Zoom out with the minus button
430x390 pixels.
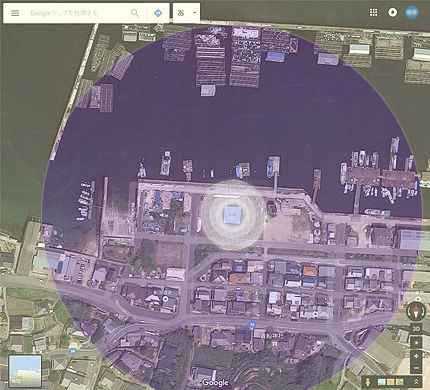(x=416, y=368)
